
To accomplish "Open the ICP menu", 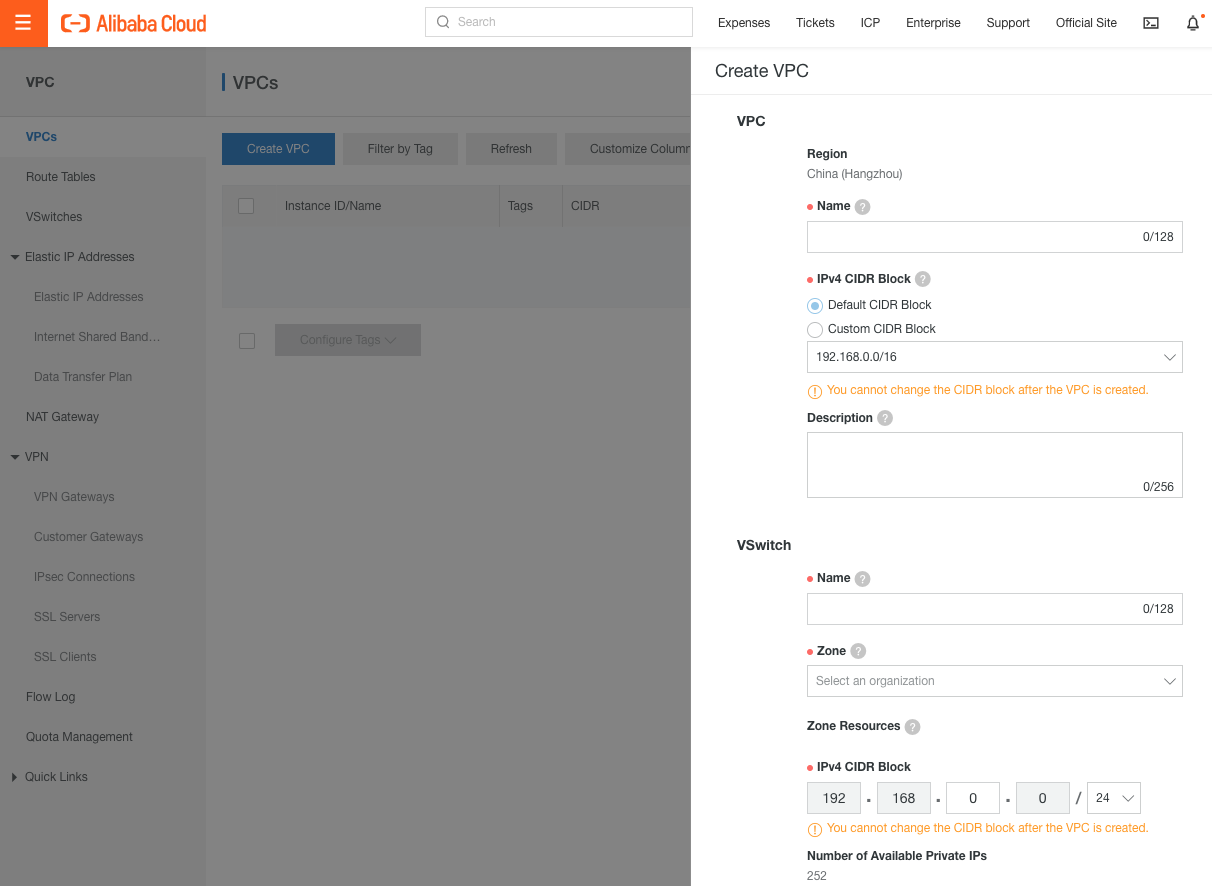I will click(x=870, y=23).
